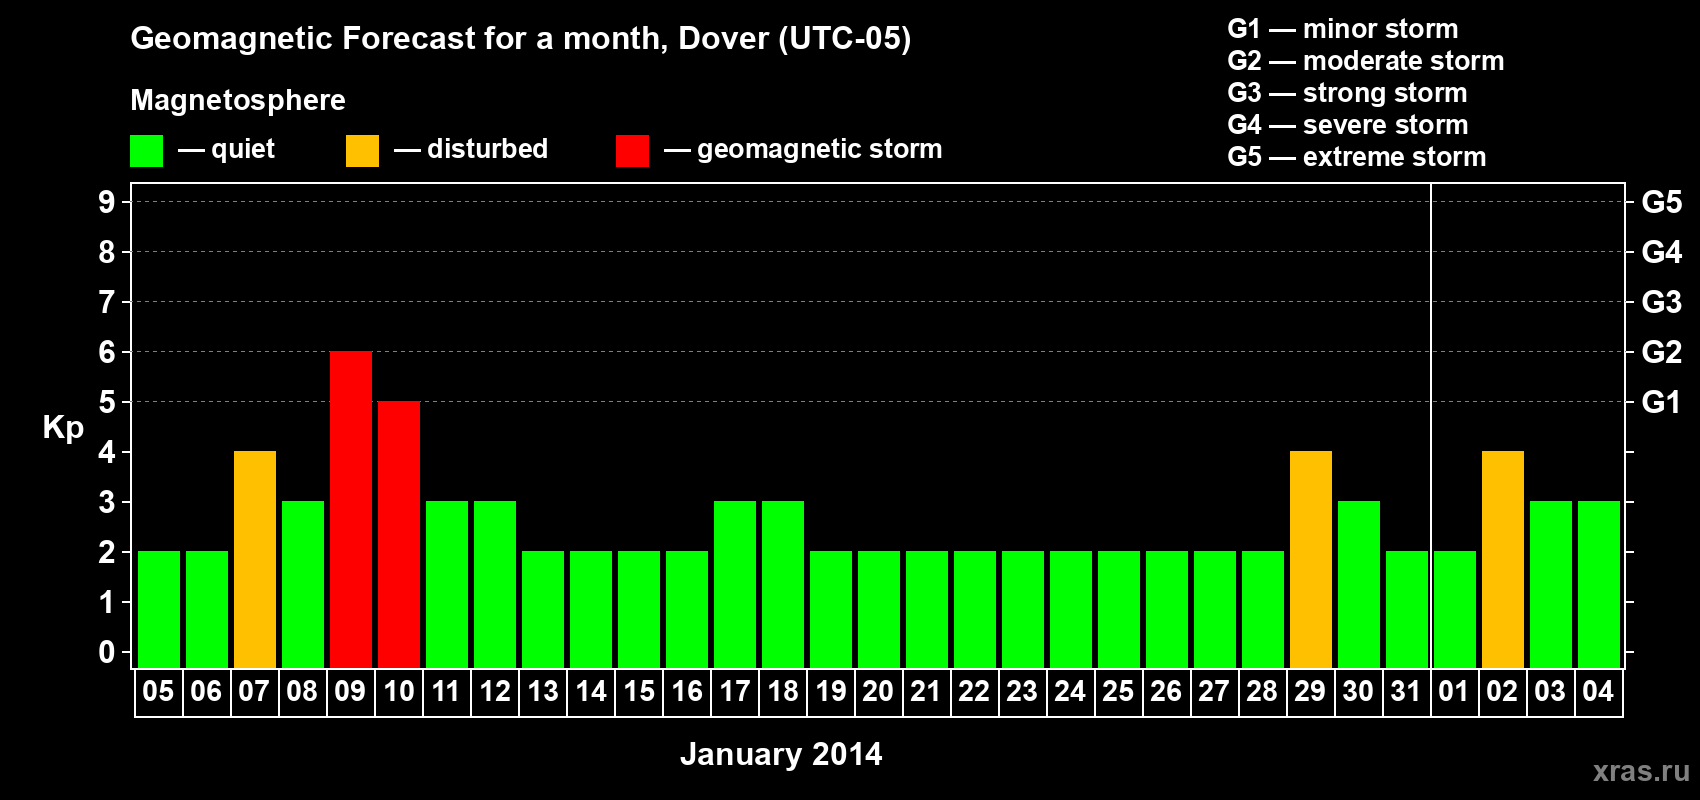Click the 'G5 — extreme storm' legend line

1357,157
